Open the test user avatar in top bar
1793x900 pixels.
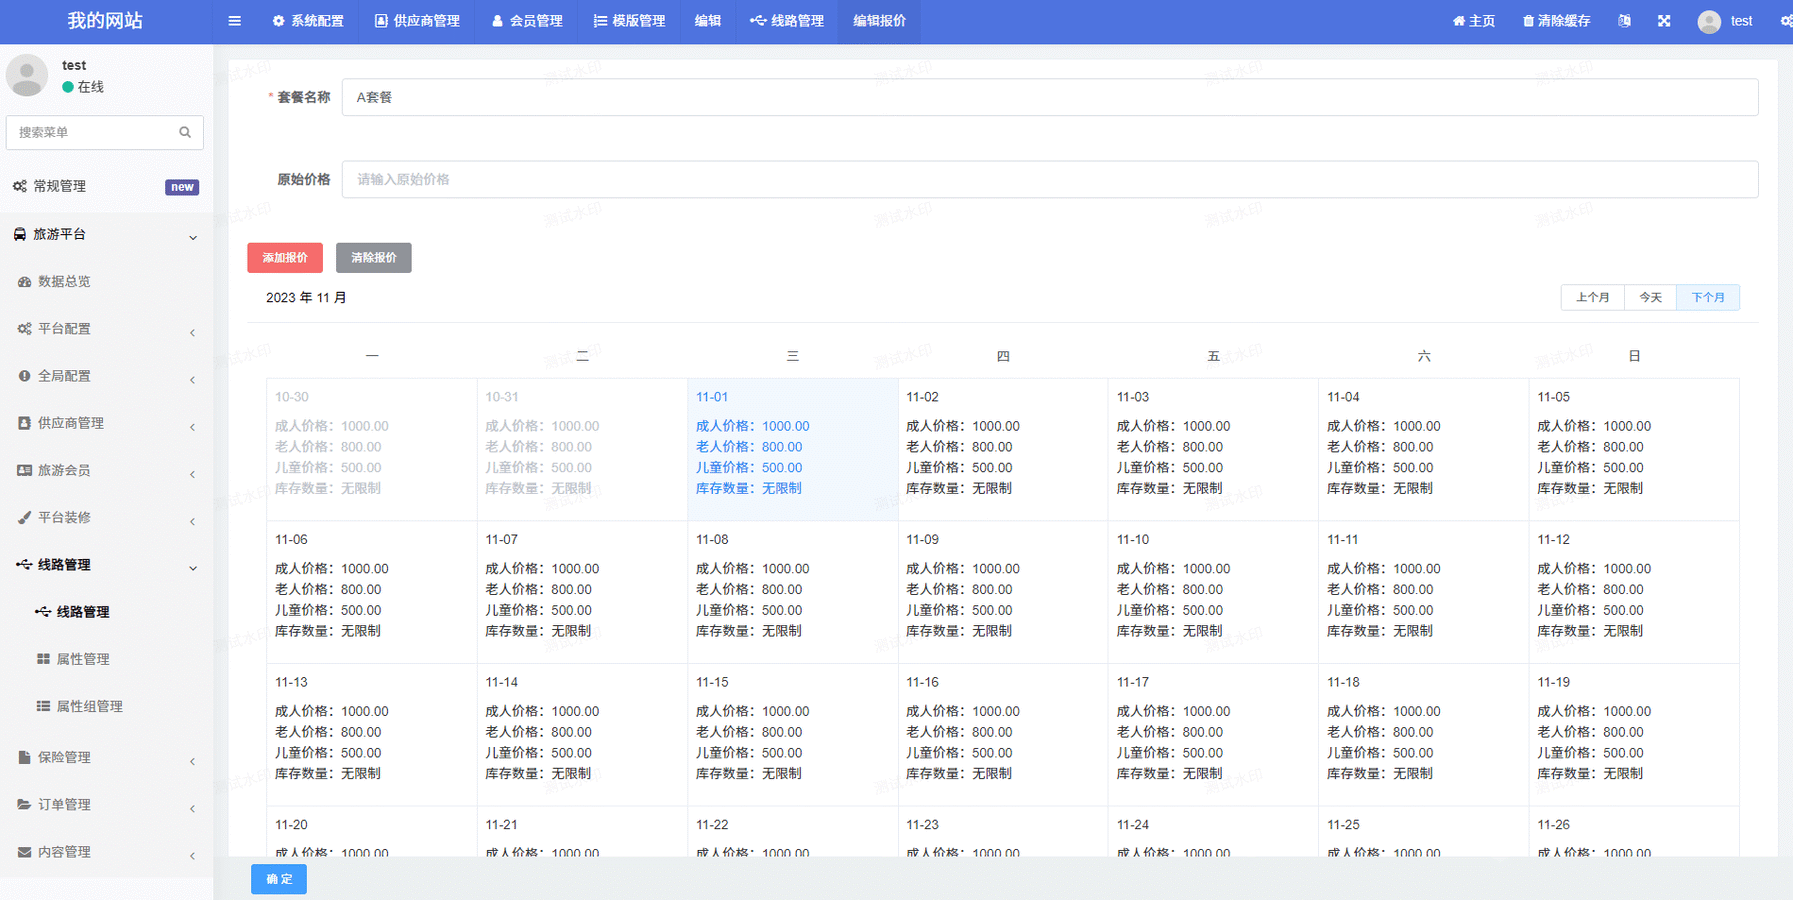tap(1709, 21)
